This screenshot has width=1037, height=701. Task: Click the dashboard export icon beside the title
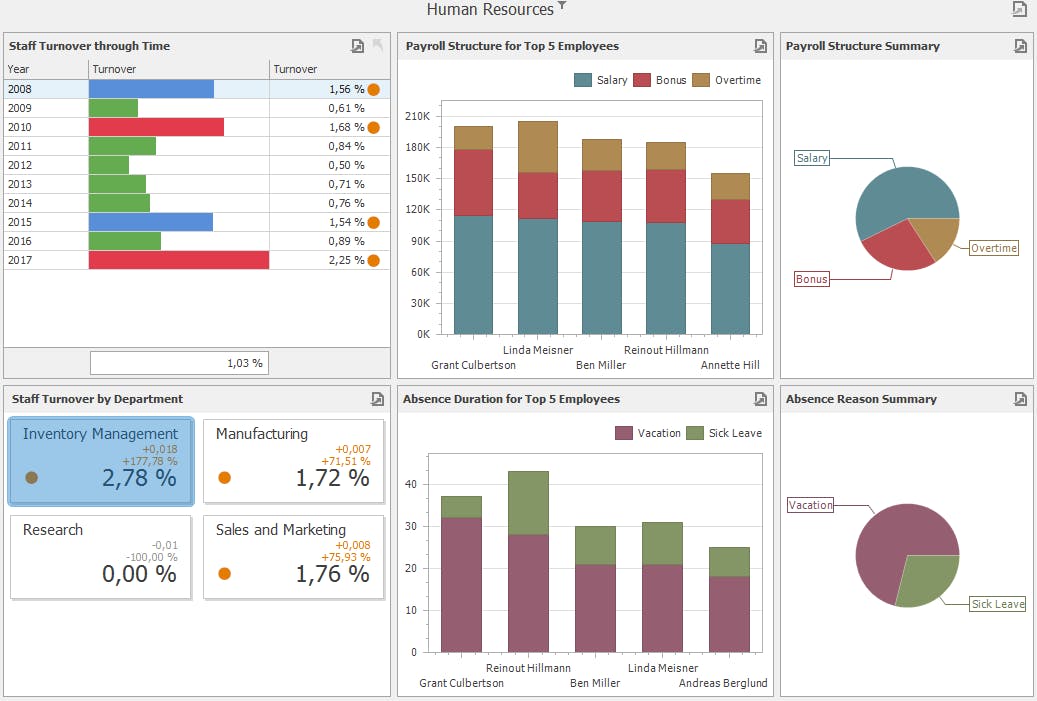point(1020,9)
